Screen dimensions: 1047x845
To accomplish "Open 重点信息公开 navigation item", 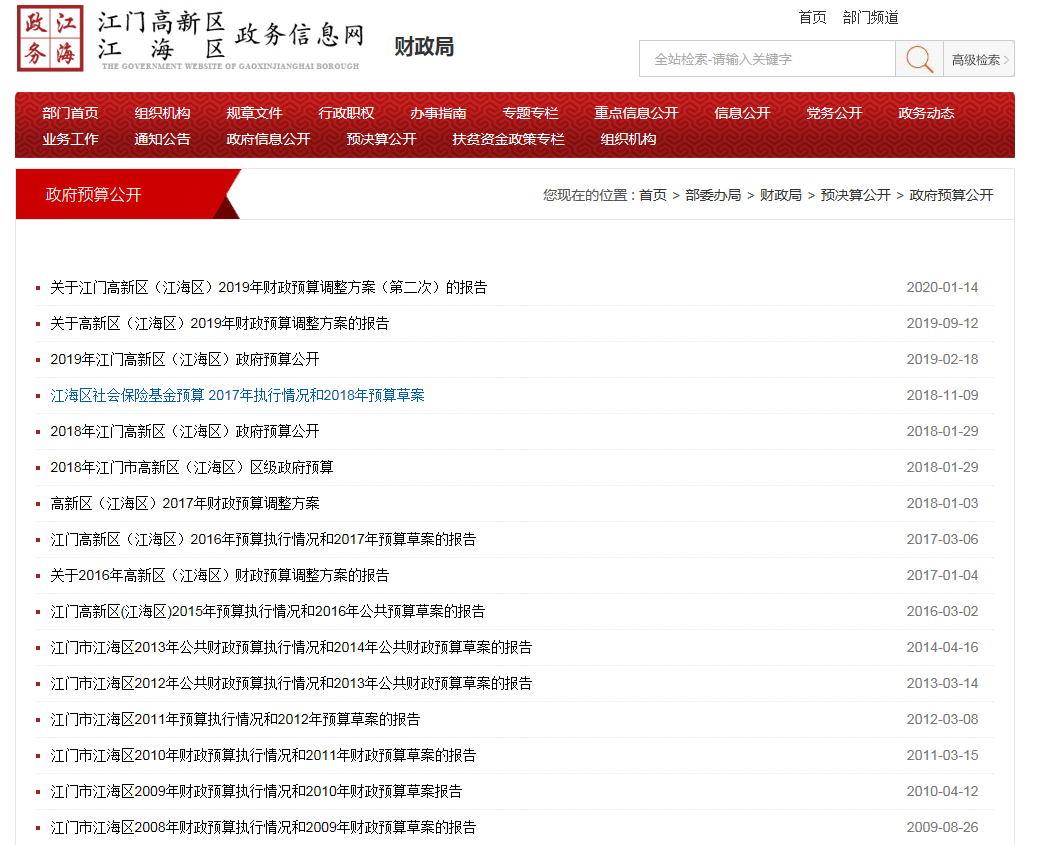I will point(636,113).
